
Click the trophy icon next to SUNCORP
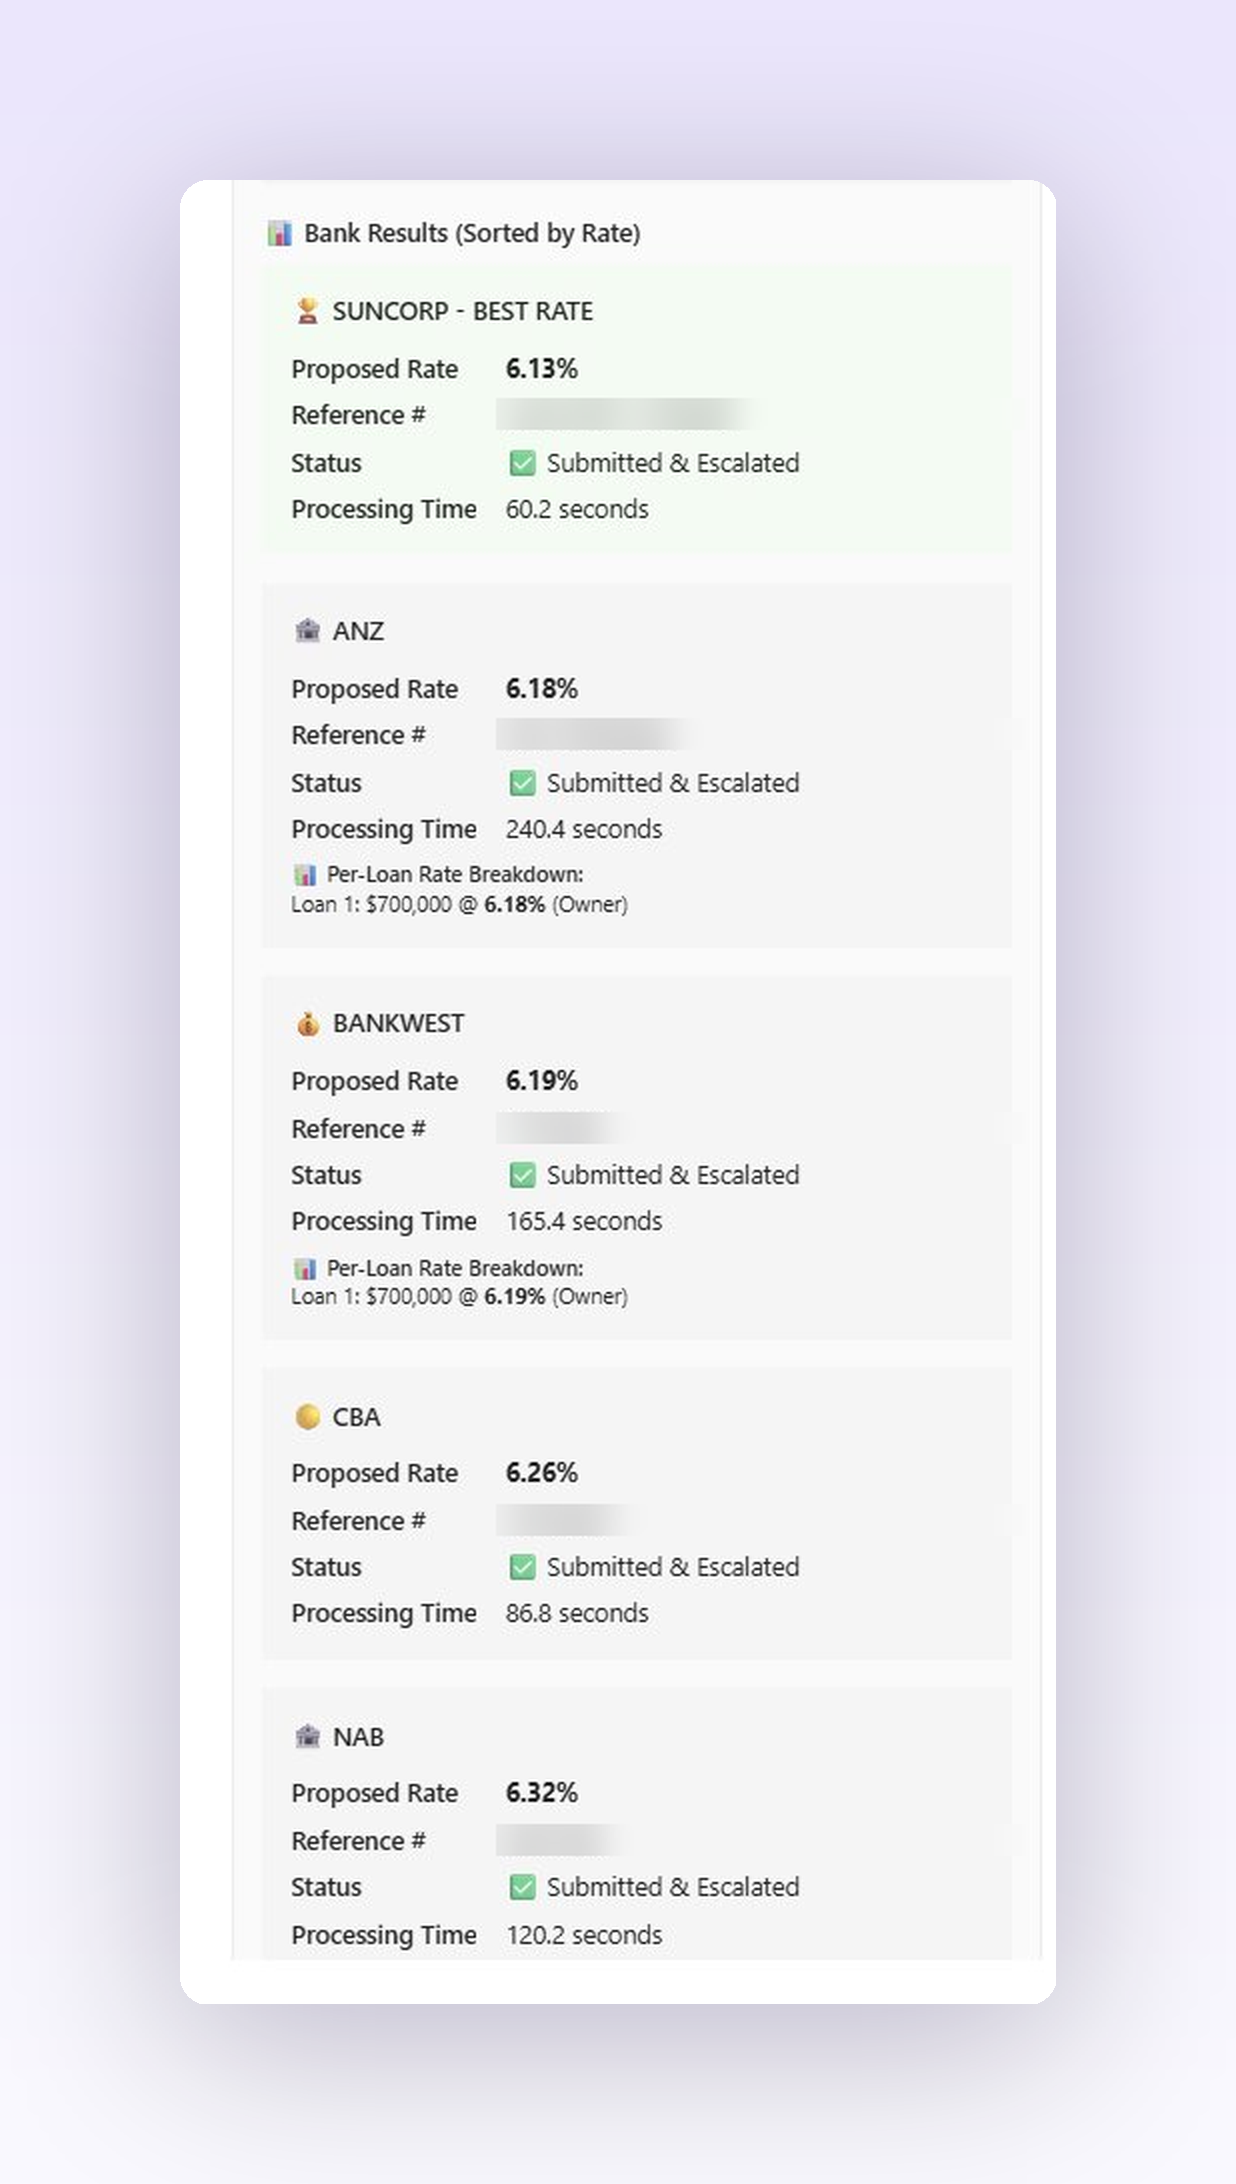(x=308, y=311)
